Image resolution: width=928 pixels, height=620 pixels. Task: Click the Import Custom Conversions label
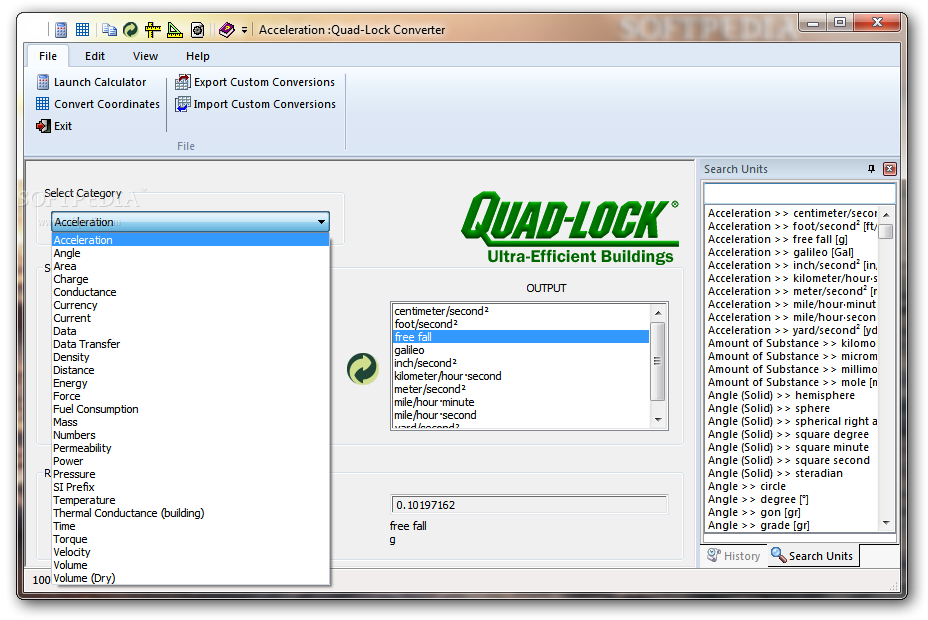[265, 104]
